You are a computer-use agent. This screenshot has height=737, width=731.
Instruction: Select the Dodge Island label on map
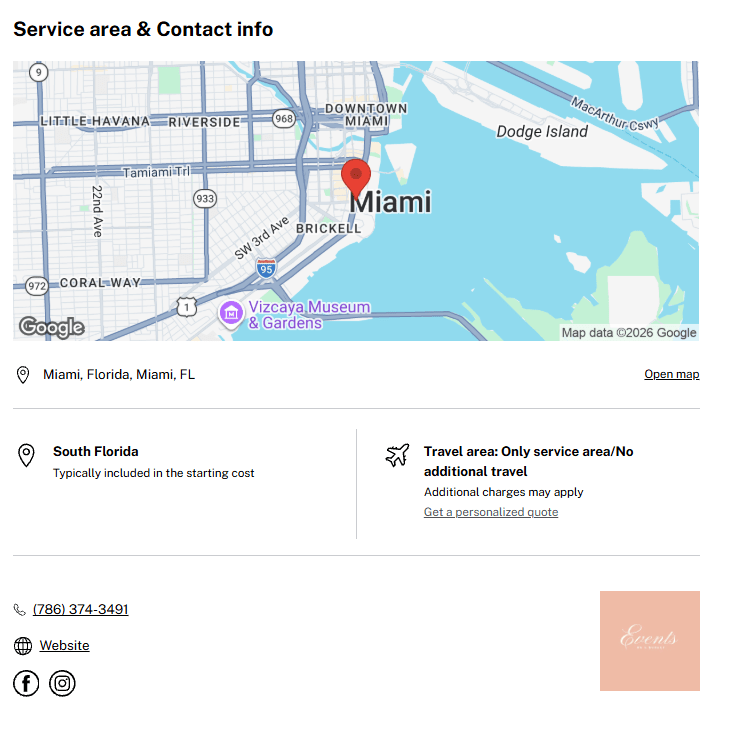[x=542, y=131]
